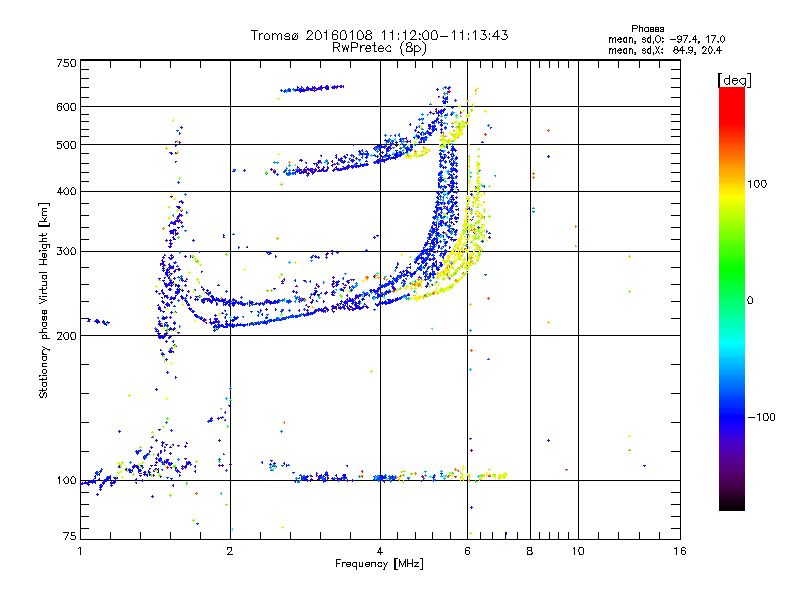Image resolution: width=800 pixels, height=600 pixels.
Task: Click the y-axis tick label '750'
Action: (x=66, y=63)
